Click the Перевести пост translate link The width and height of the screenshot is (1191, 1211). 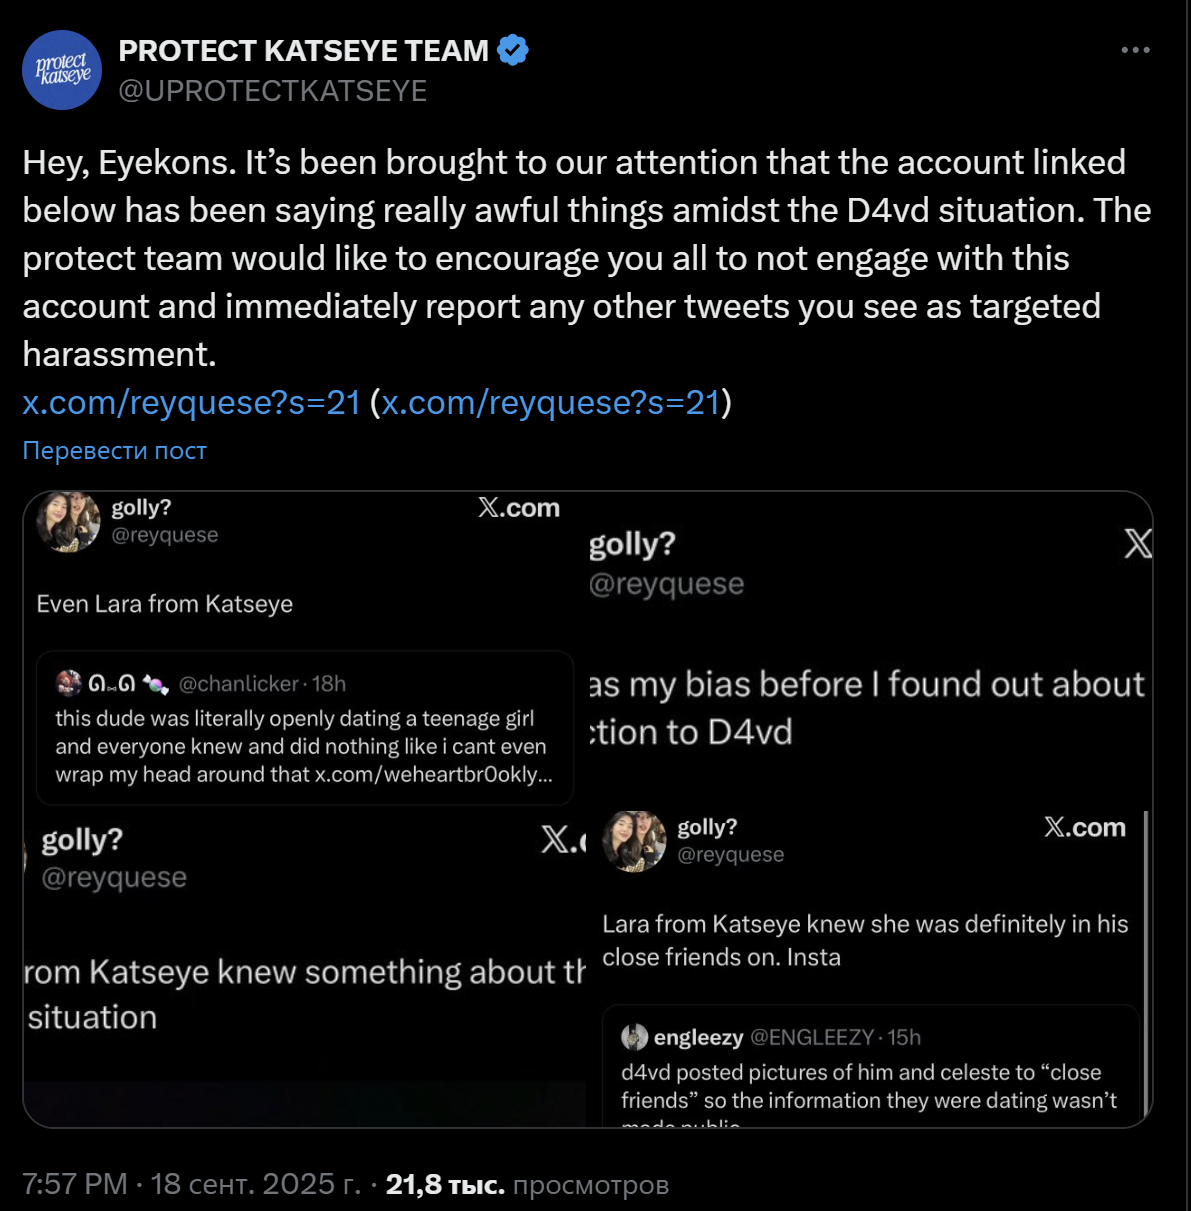coord(114,450)
